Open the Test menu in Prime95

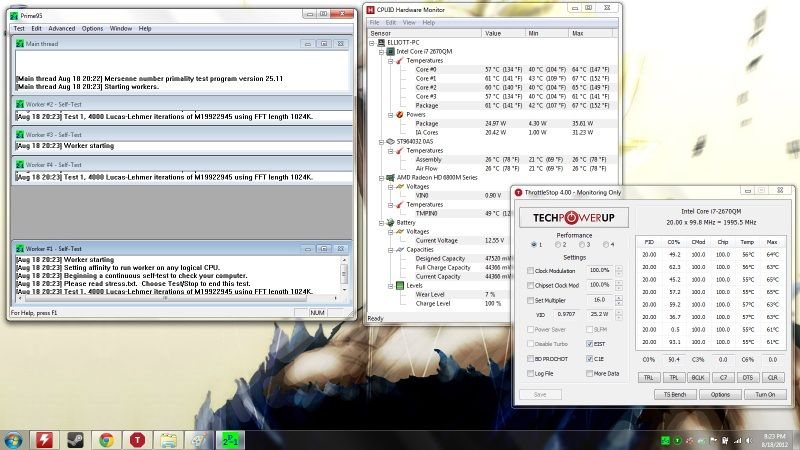(19, 29)
